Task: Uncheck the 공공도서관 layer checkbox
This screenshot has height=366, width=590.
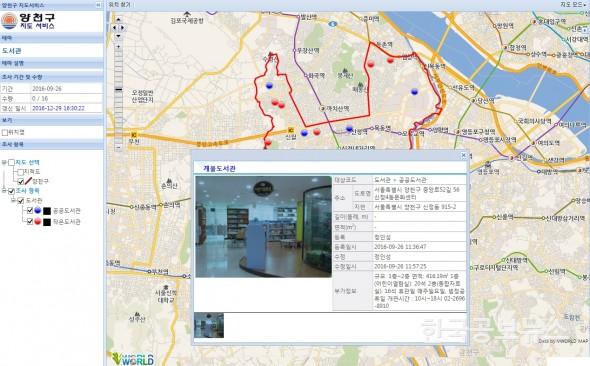Action: (30, 211)
